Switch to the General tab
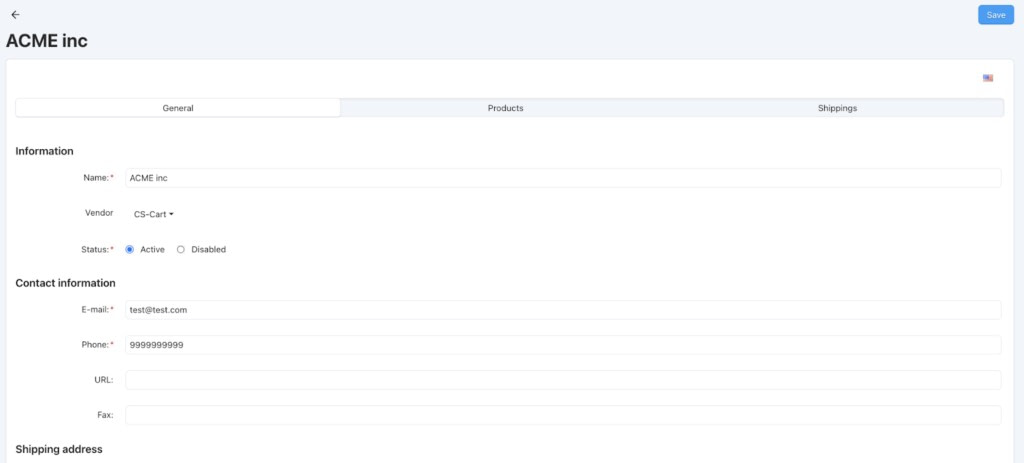 pos(178,108)
